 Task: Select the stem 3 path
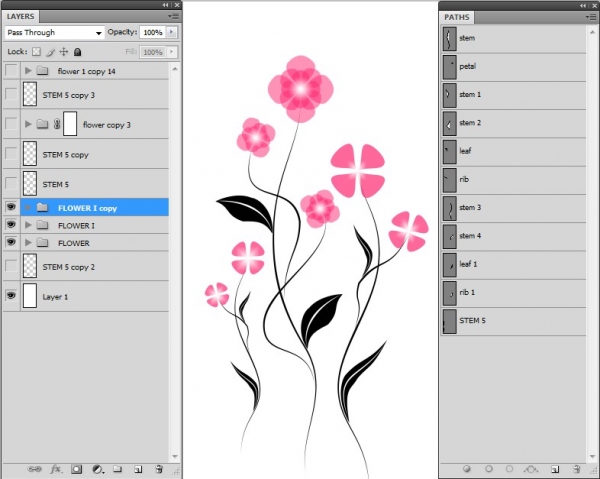tap(513, 209)
